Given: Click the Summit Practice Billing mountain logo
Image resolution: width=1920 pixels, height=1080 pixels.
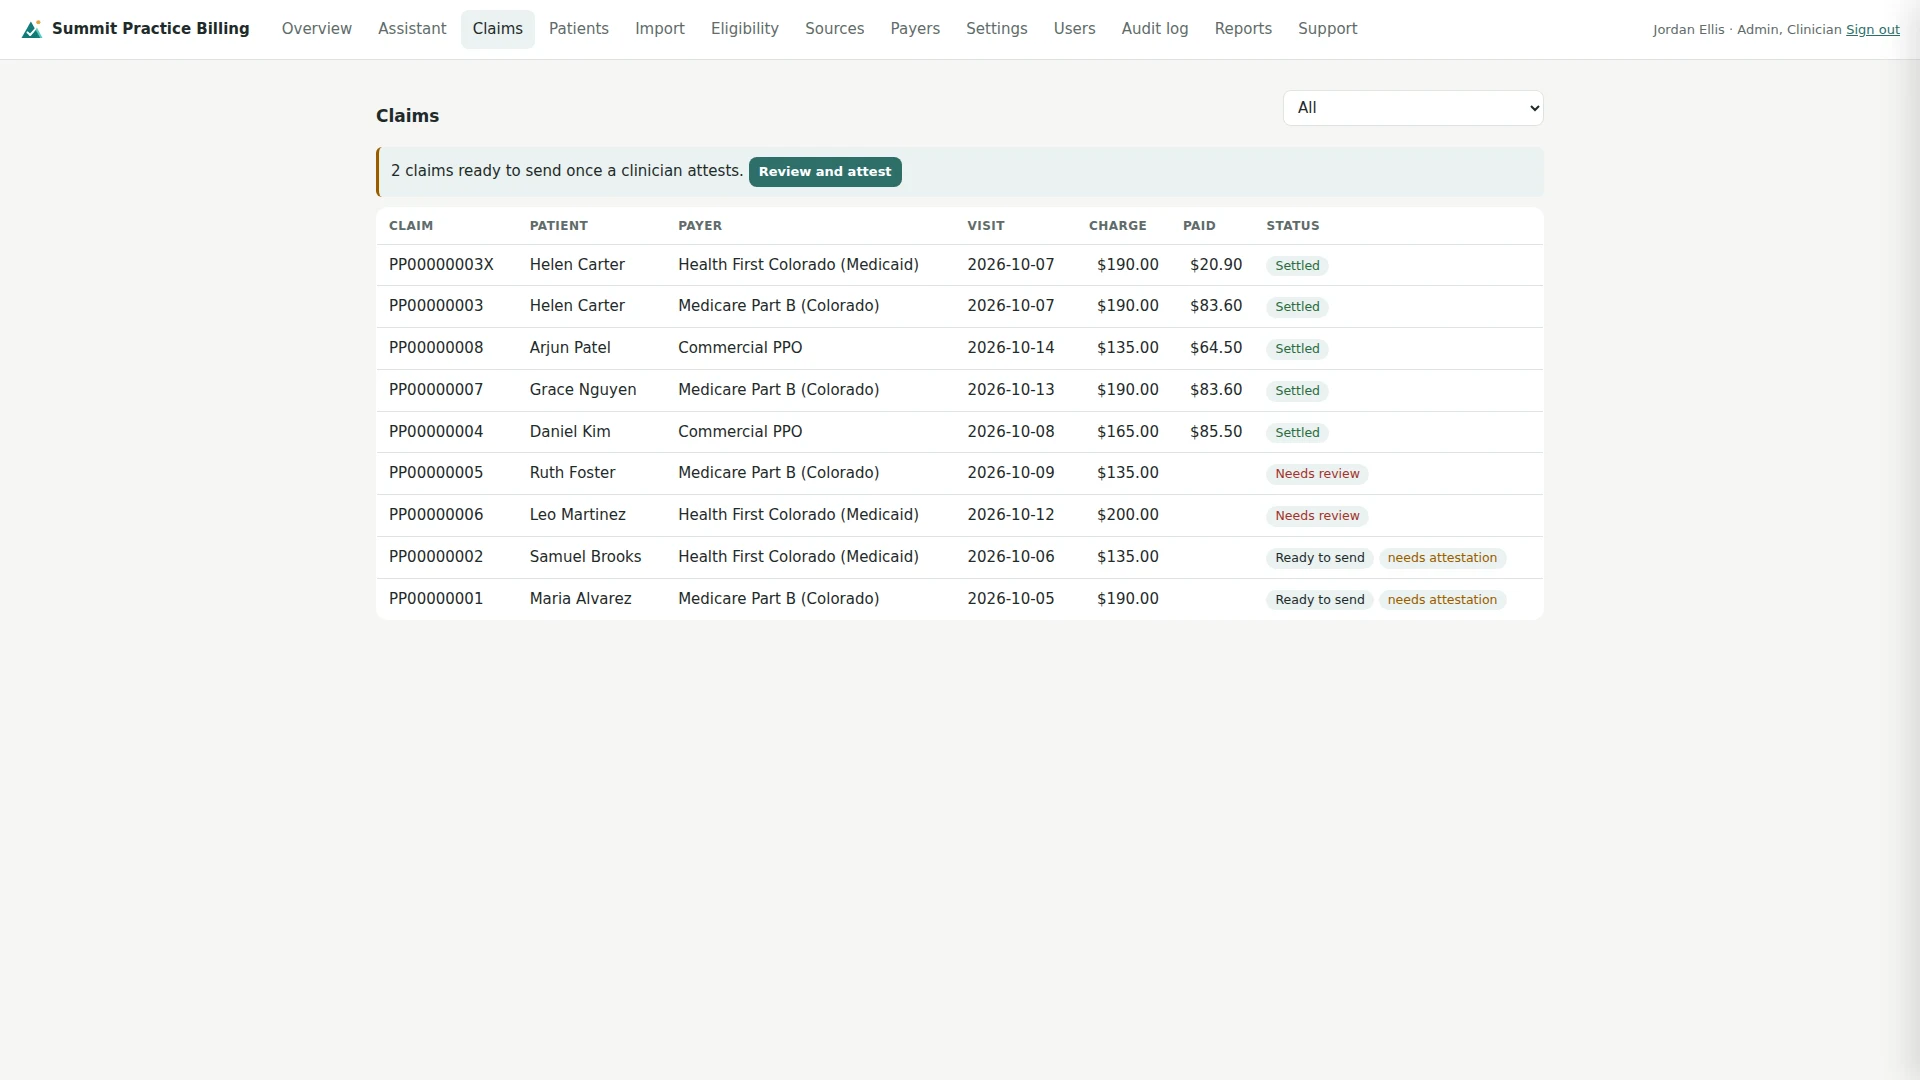Looking at the screenshot, I should 32,29.
